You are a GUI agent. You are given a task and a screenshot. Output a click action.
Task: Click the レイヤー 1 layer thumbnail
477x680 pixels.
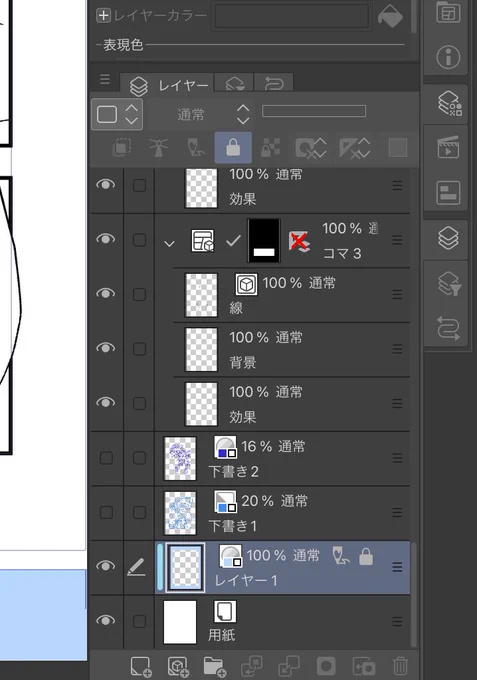186,567
